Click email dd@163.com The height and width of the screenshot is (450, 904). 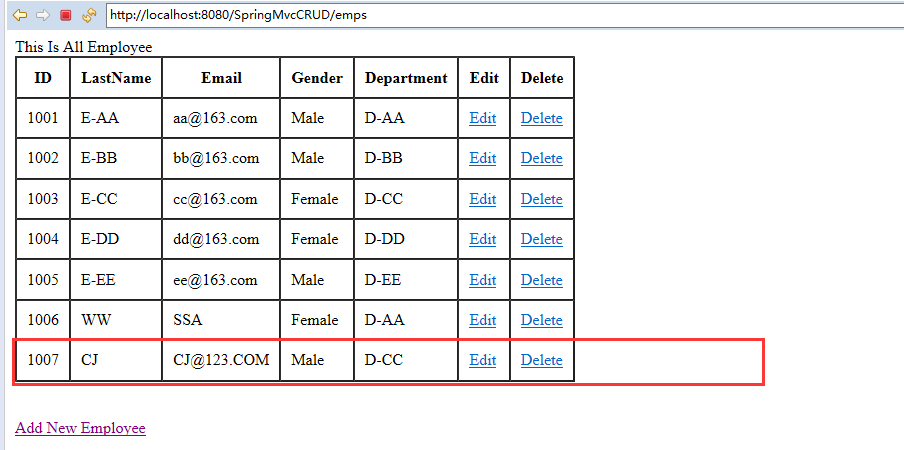(216, 239)
